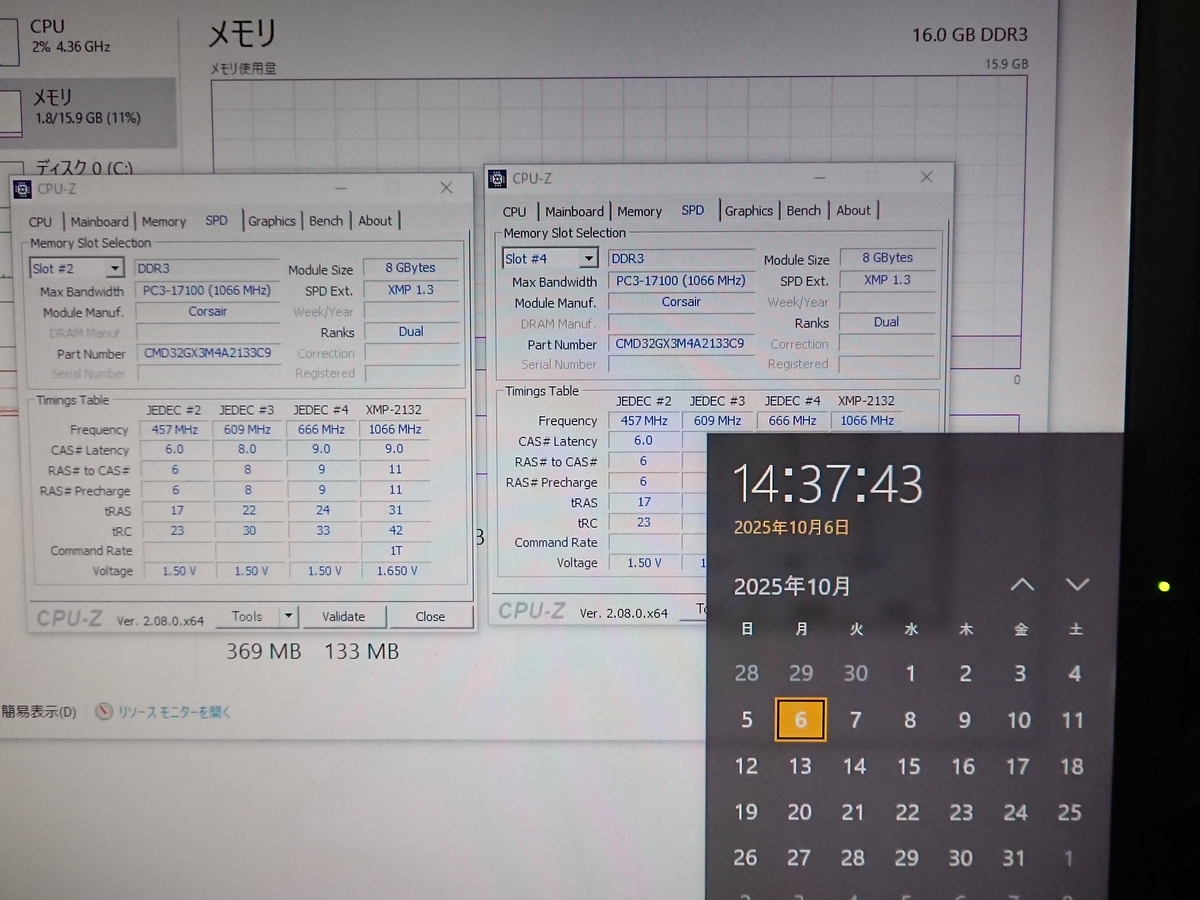Click the 2025年10月 month header
This screenshot has height=900, width=1200.
point(792,587)
